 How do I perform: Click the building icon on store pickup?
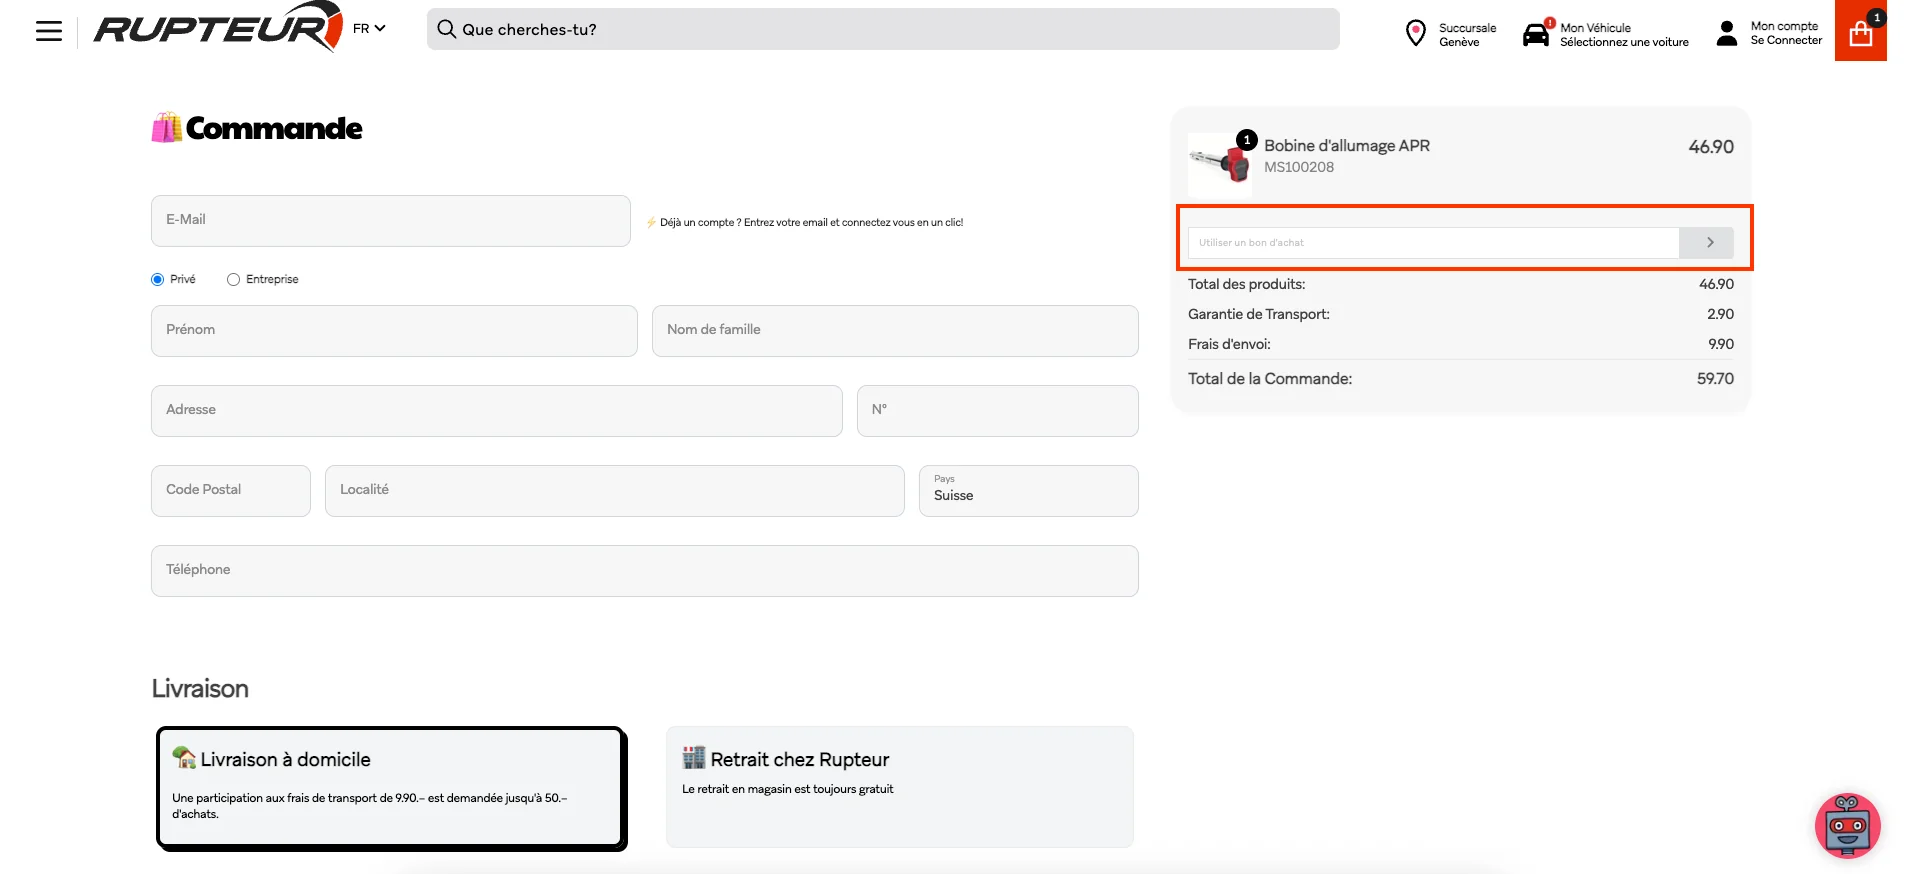[694, 757]
